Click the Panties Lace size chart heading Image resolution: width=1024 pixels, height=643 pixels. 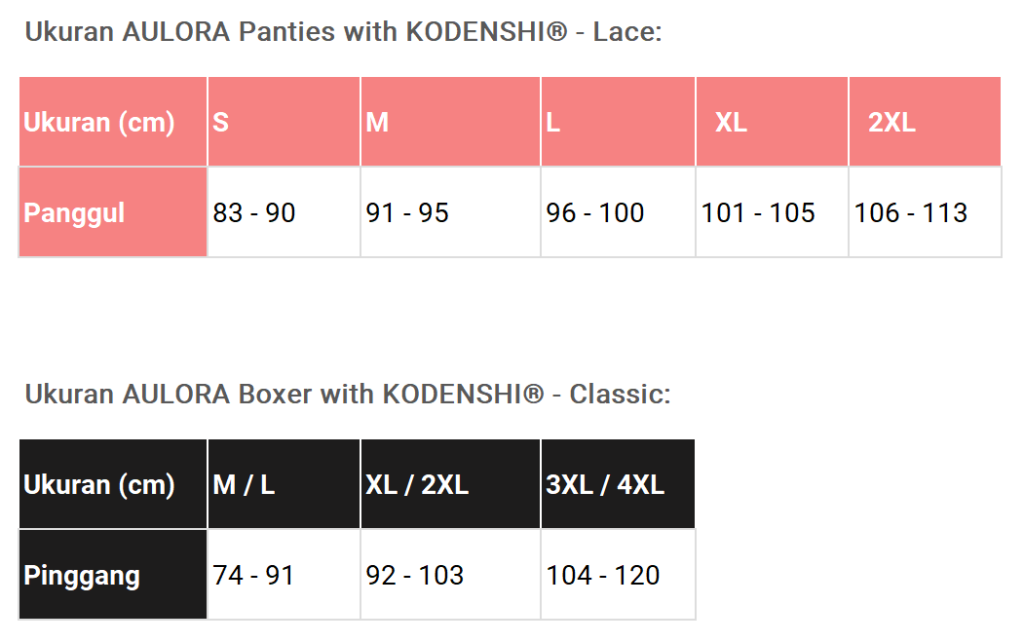pos(343,32)
